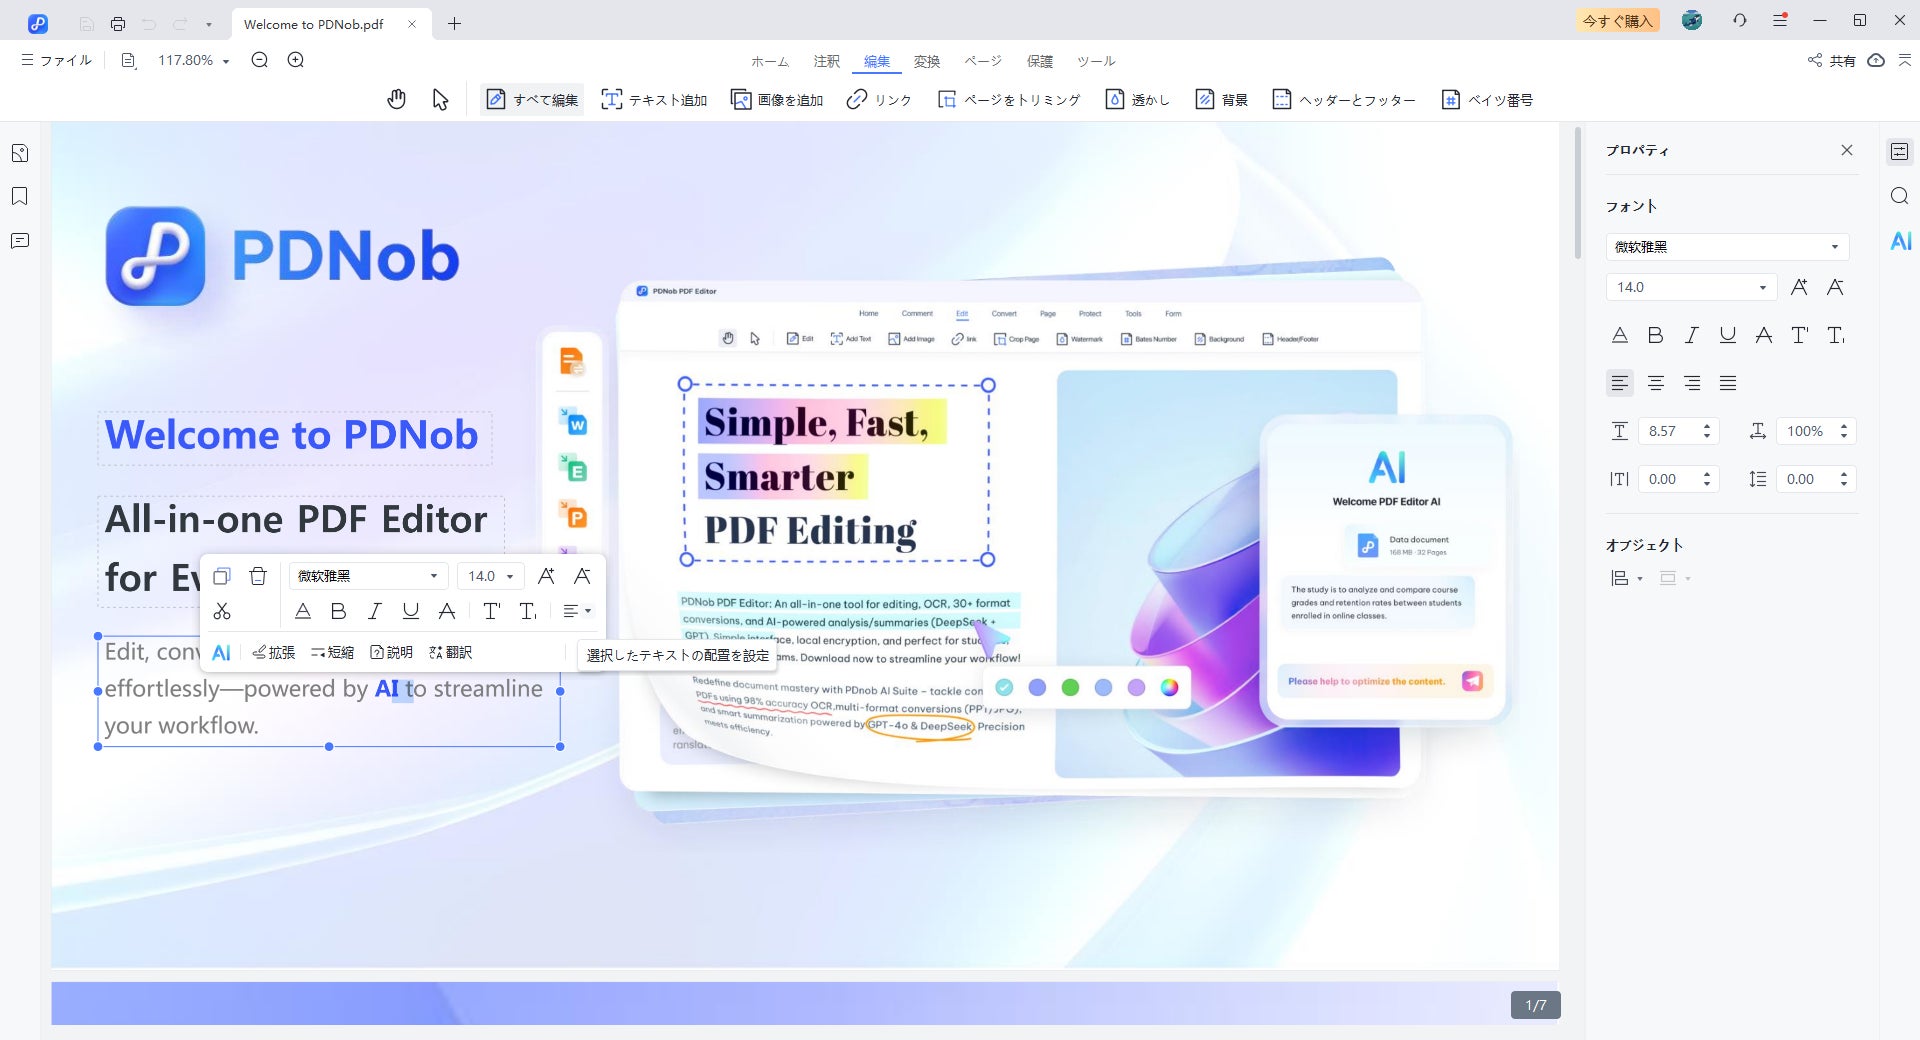This screenshot has height=1040, width=1920.
Task: Zoom out of the page
Action: [260, 60]
